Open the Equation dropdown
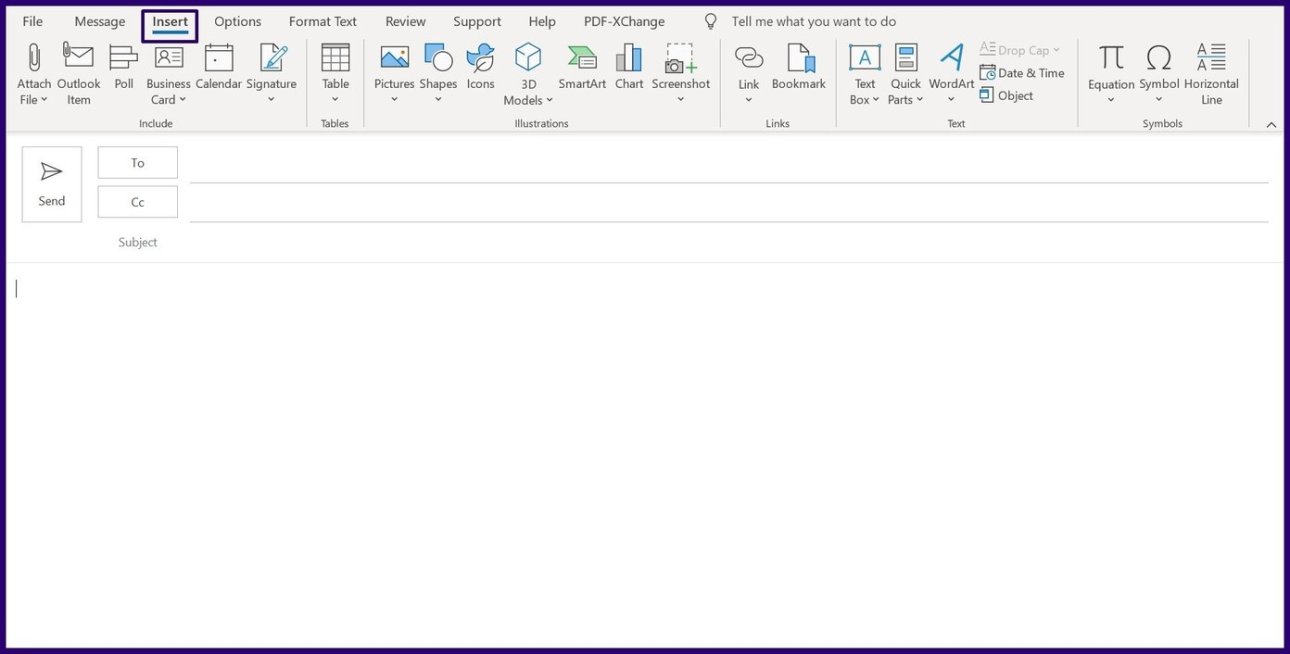The height and width of the screenshot is (654, 1290). pos(1111,99)
